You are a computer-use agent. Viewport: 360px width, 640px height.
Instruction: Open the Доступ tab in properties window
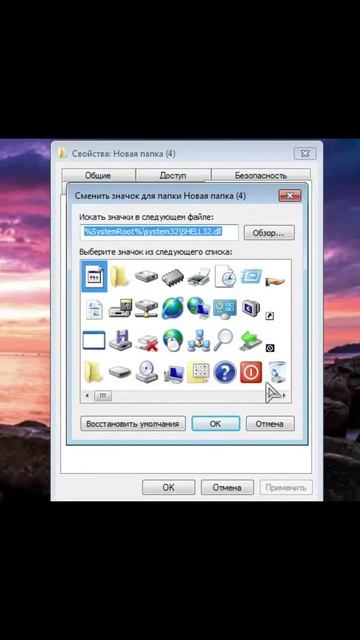coord(173,176)
